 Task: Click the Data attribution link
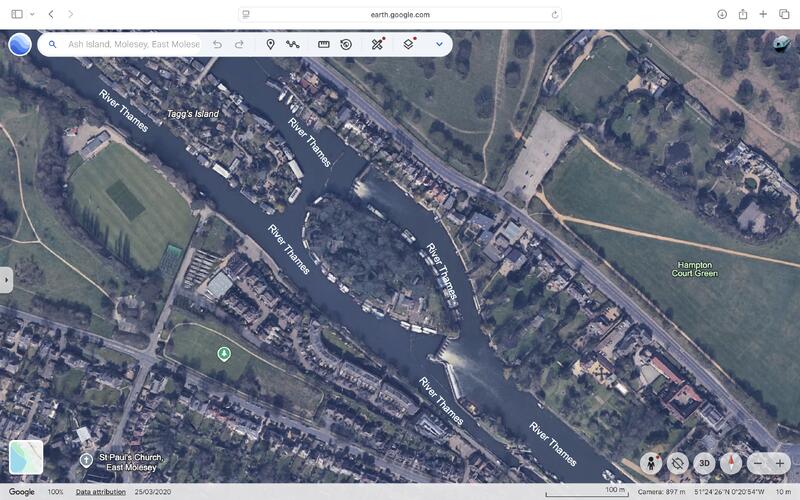pos(101,492)
